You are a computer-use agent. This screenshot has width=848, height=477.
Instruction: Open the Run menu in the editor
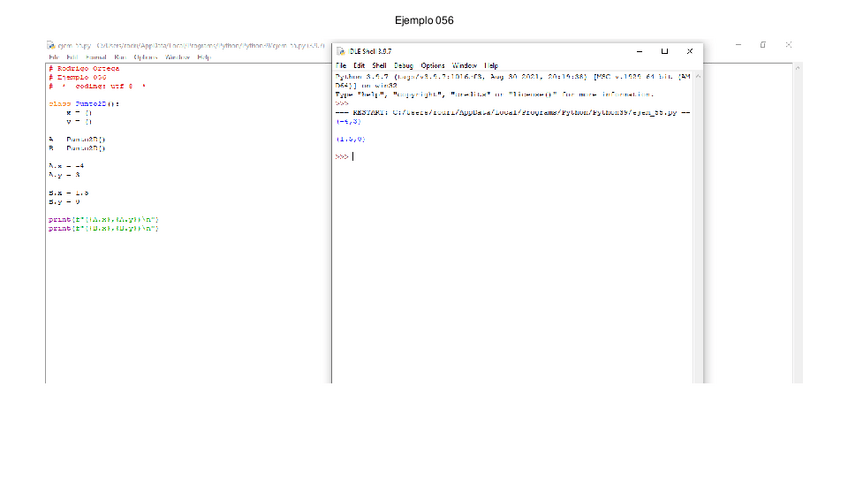coord(120,58)
